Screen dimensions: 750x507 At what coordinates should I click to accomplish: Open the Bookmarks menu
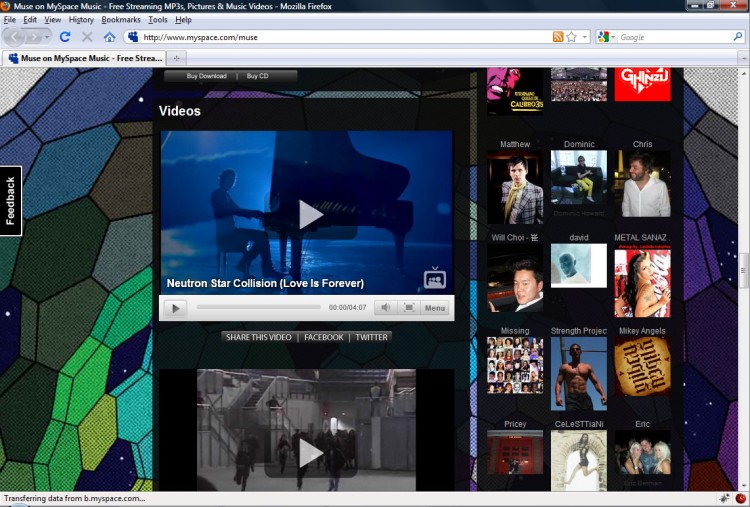coord(121,20)
